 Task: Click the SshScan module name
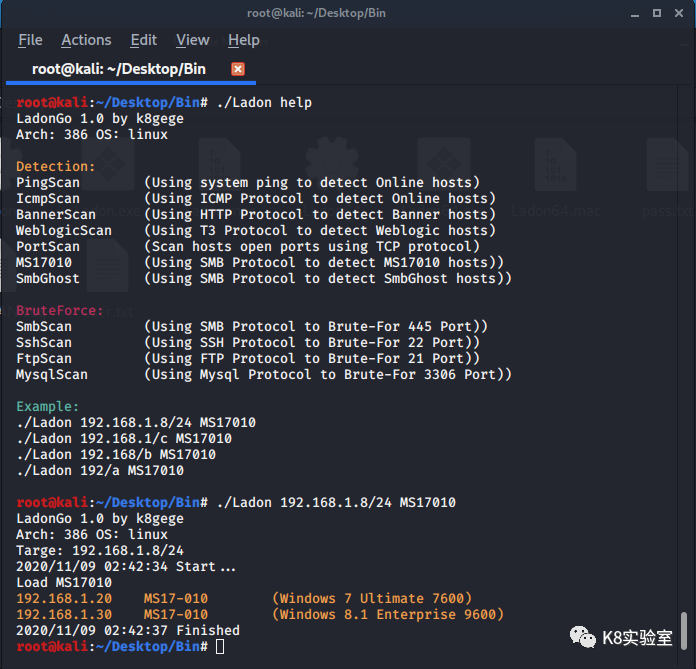[44, 342]
